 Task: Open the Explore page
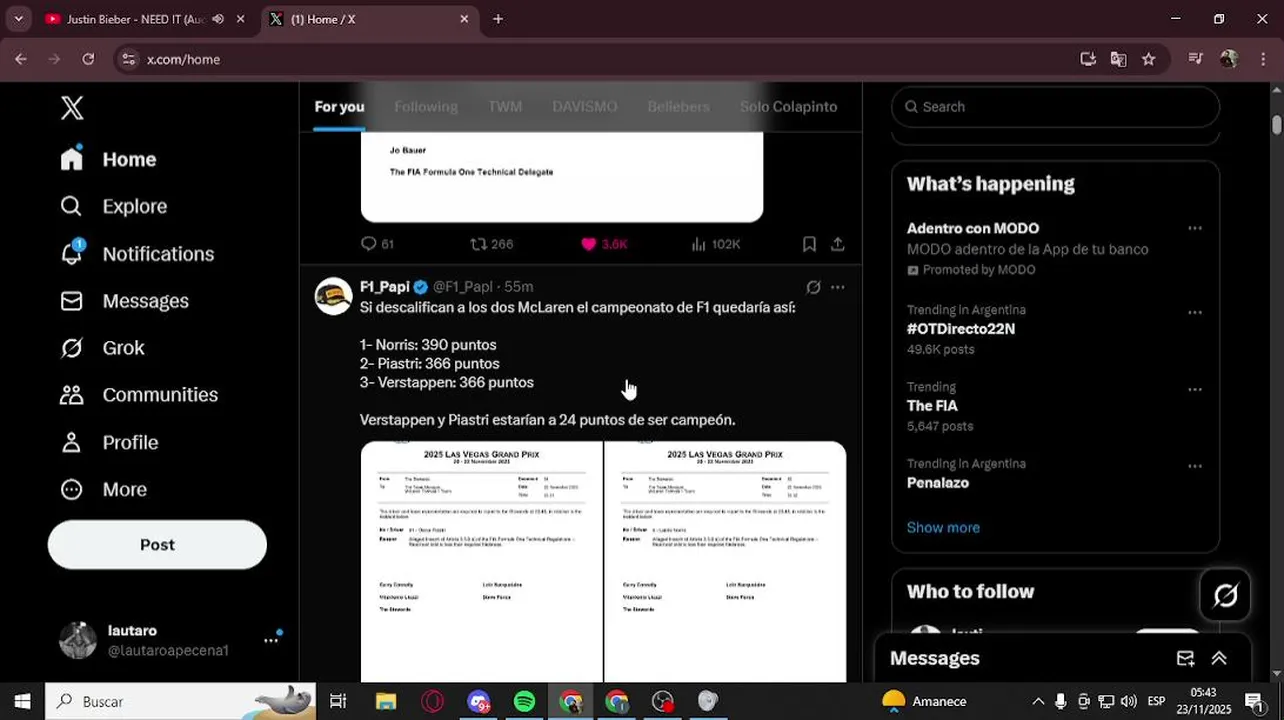coord(113,206)
